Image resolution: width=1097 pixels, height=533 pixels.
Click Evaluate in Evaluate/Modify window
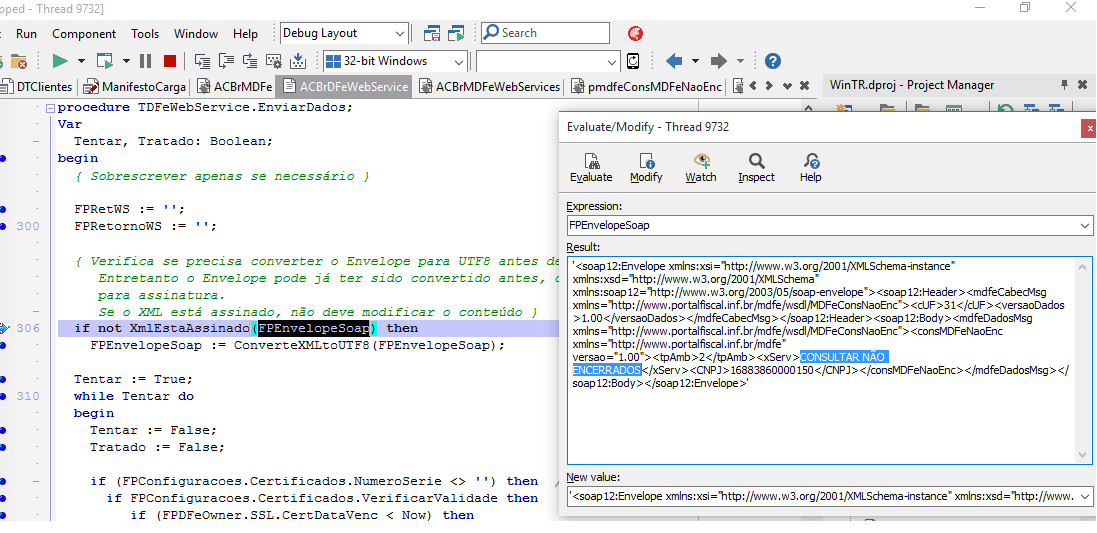coord(591,168)
